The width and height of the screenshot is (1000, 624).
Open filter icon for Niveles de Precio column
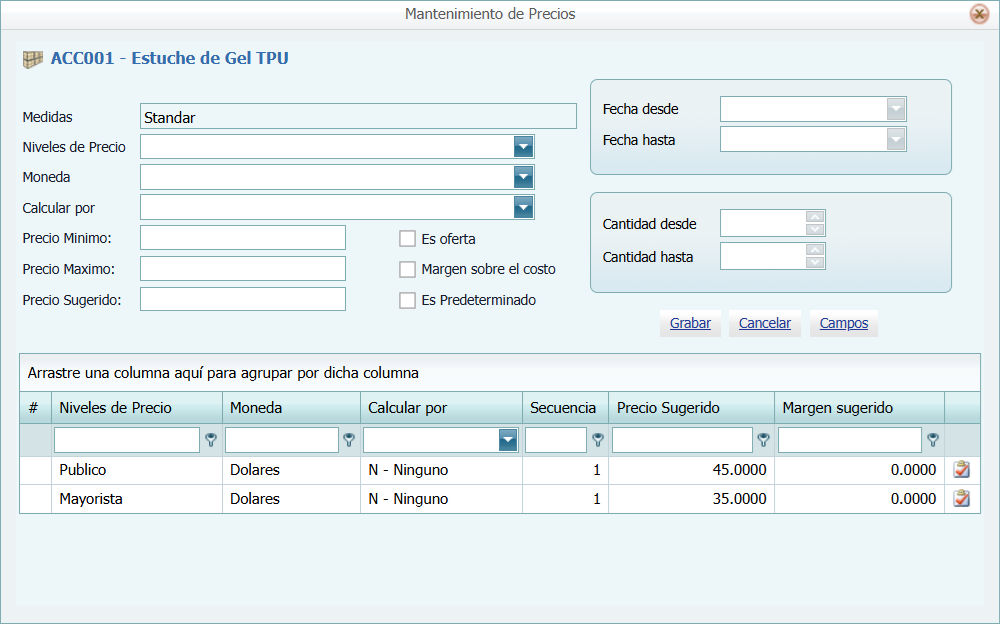click(x=211, y=440)
